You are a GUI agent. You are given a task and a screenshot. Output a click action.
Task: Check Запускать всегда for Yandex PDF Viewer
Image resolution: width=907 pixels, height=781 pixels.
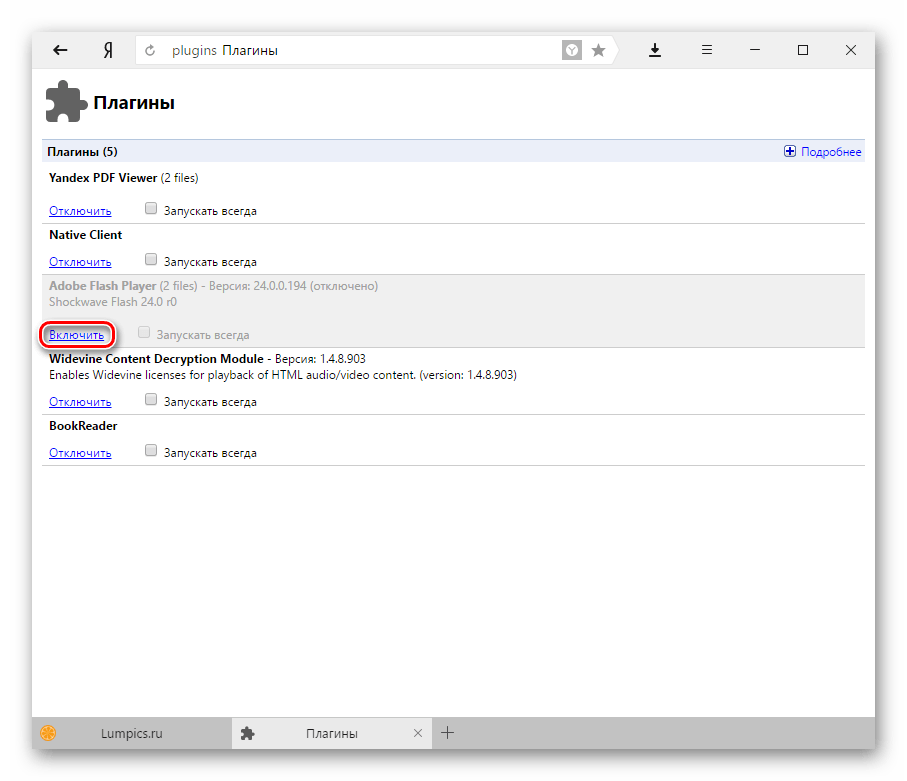tap(151, 208)
